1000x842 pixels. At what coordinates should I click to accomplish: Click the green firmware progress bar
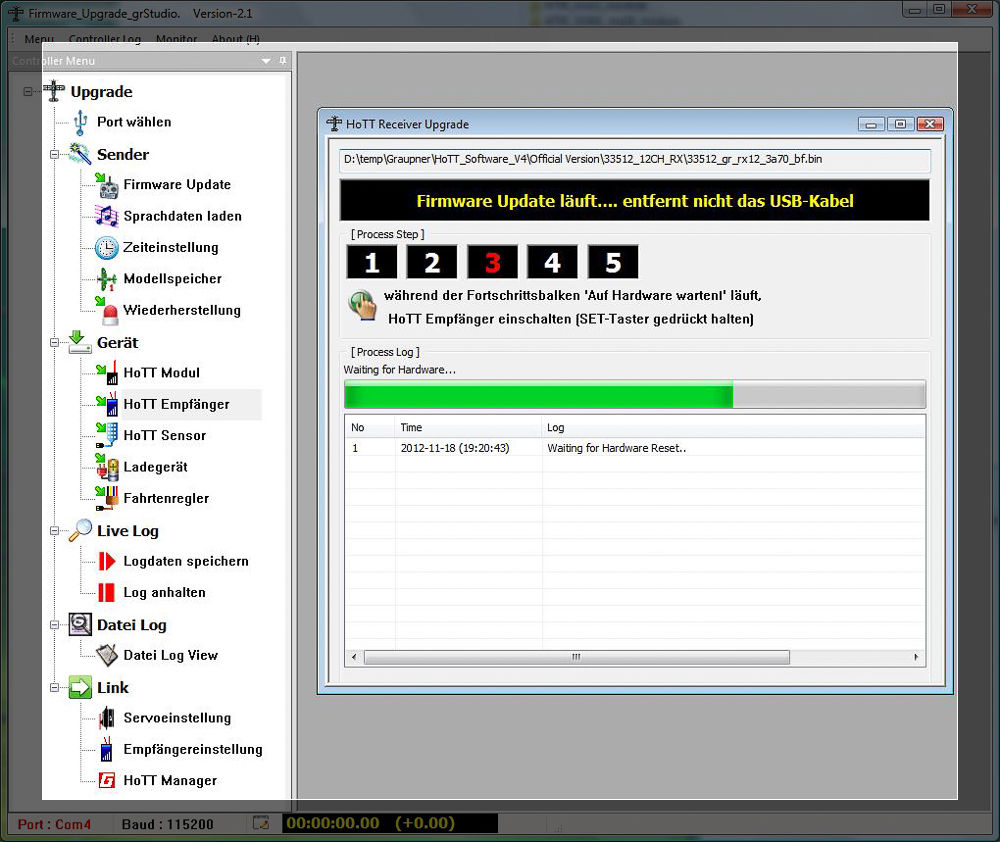coord(538,395)
